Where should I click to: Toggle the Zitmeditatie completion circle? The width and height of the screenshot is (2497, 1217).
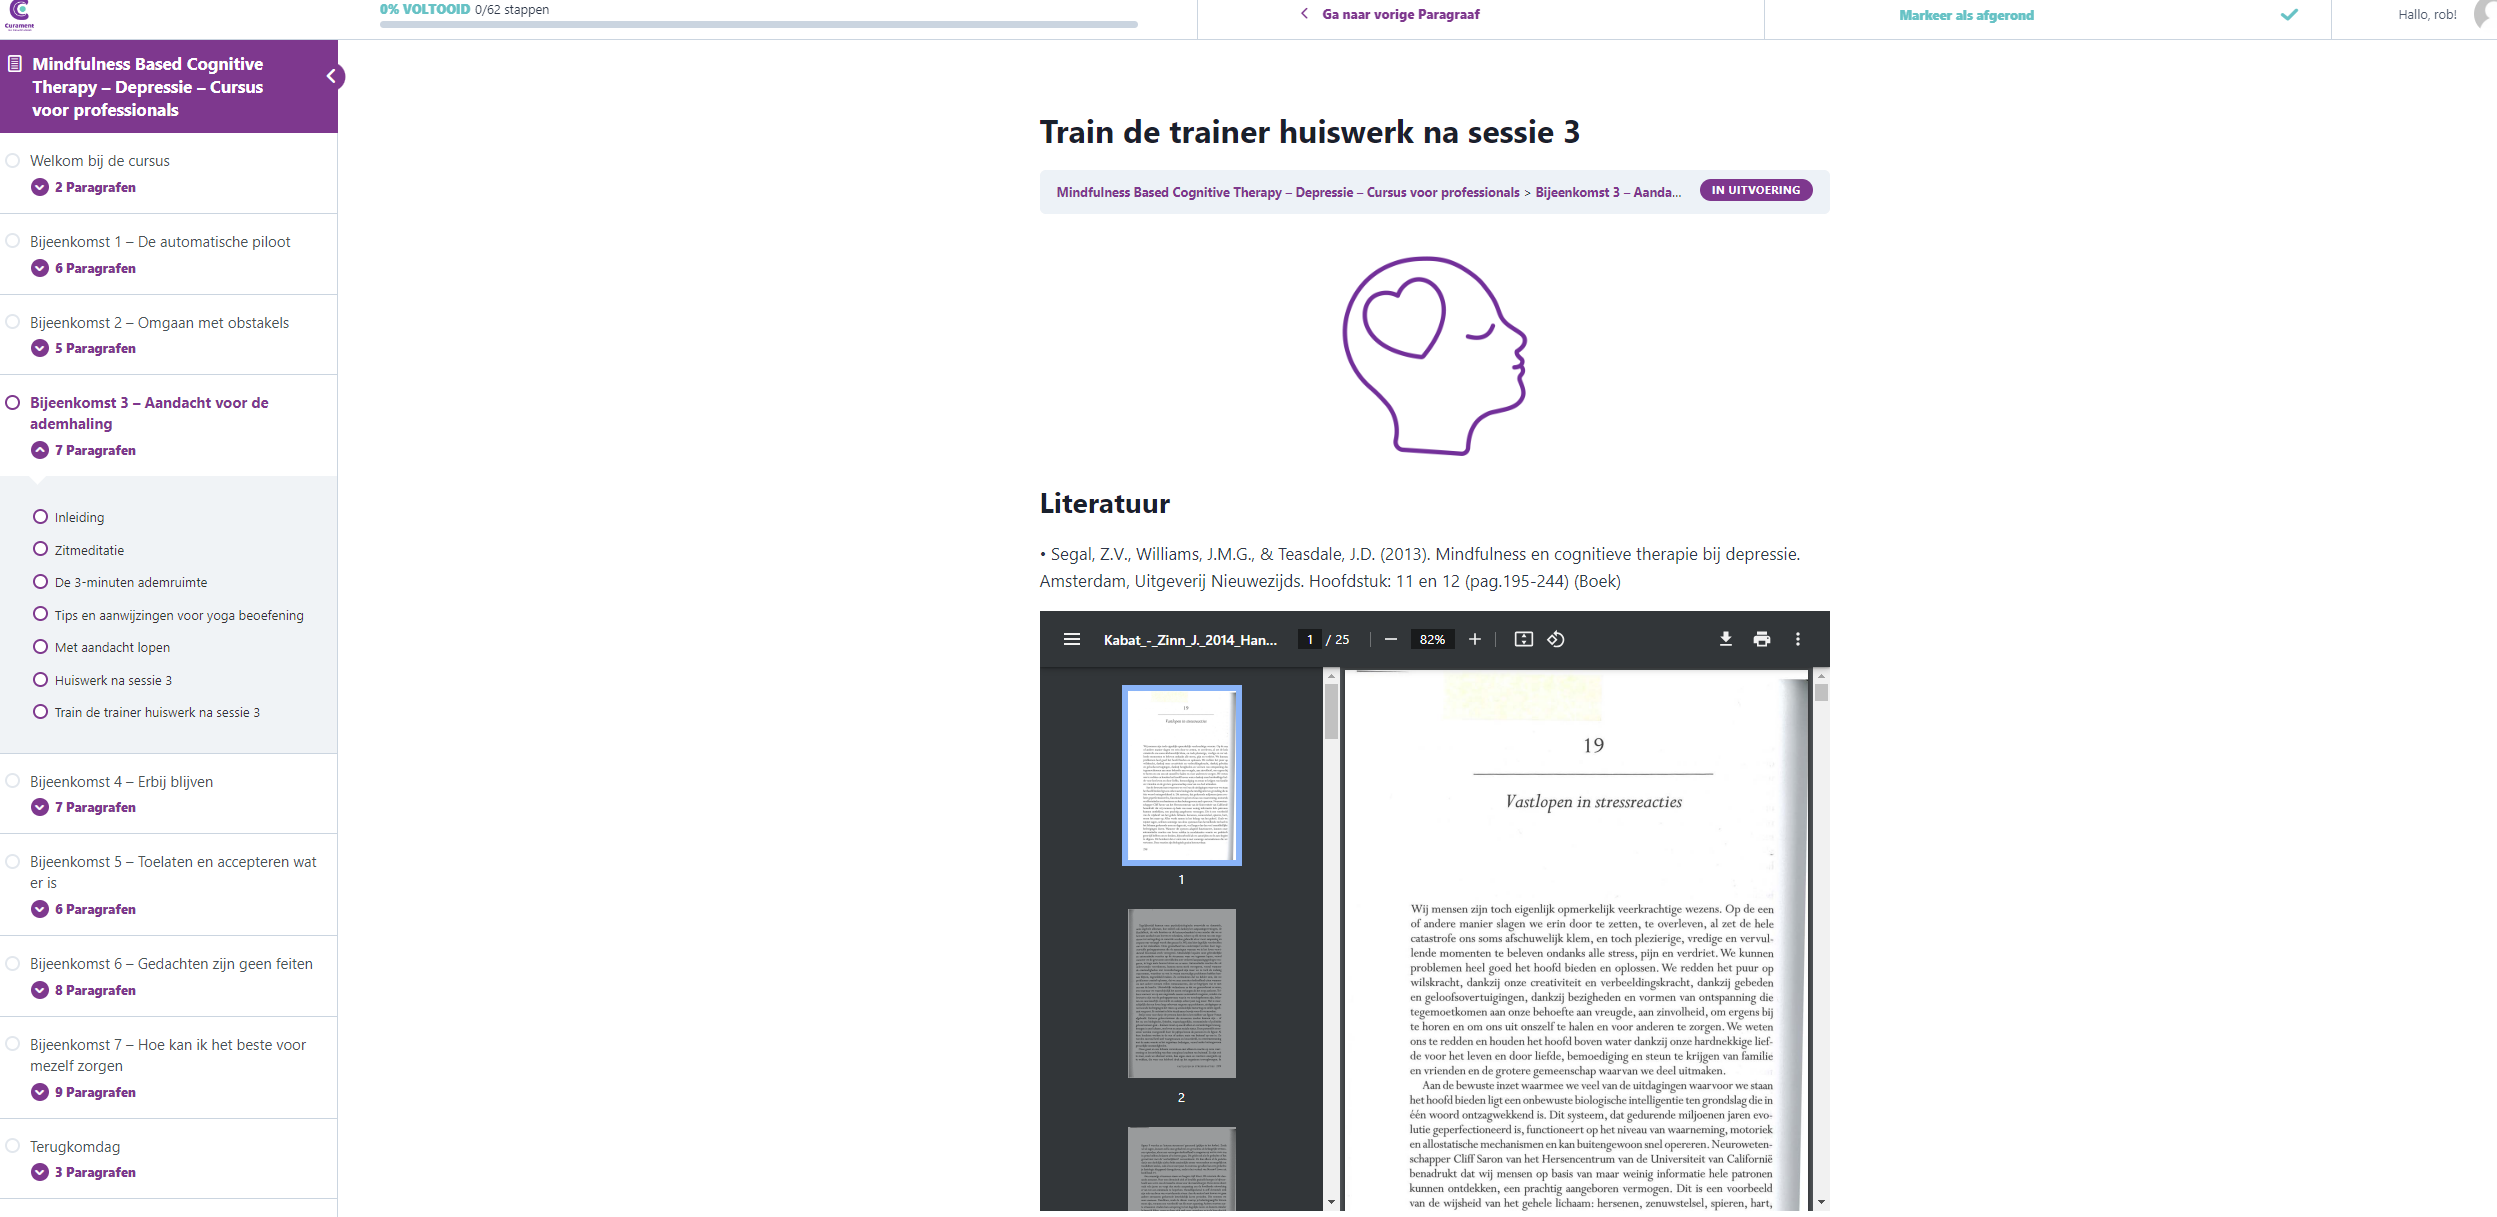pos(41,549)
